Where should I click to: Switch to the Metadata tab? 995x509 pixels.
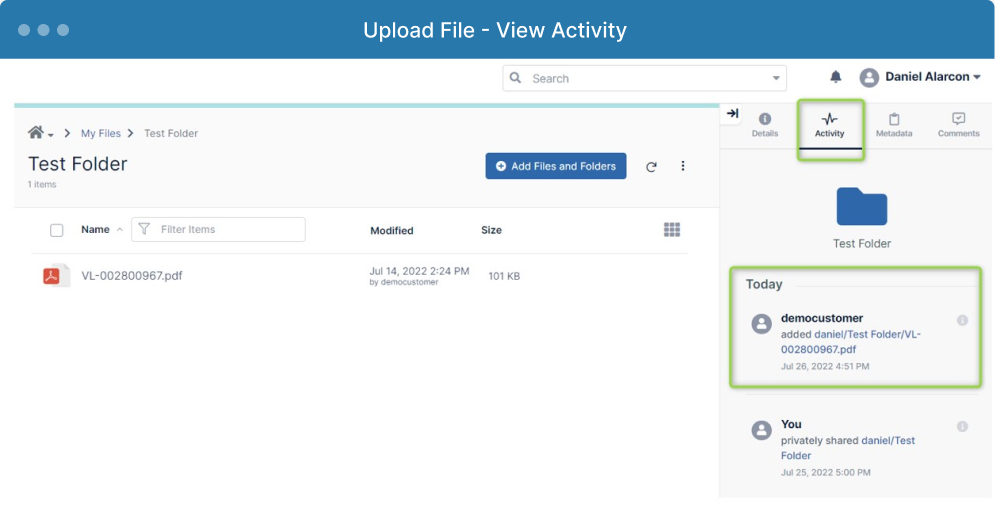click(894, 125)
